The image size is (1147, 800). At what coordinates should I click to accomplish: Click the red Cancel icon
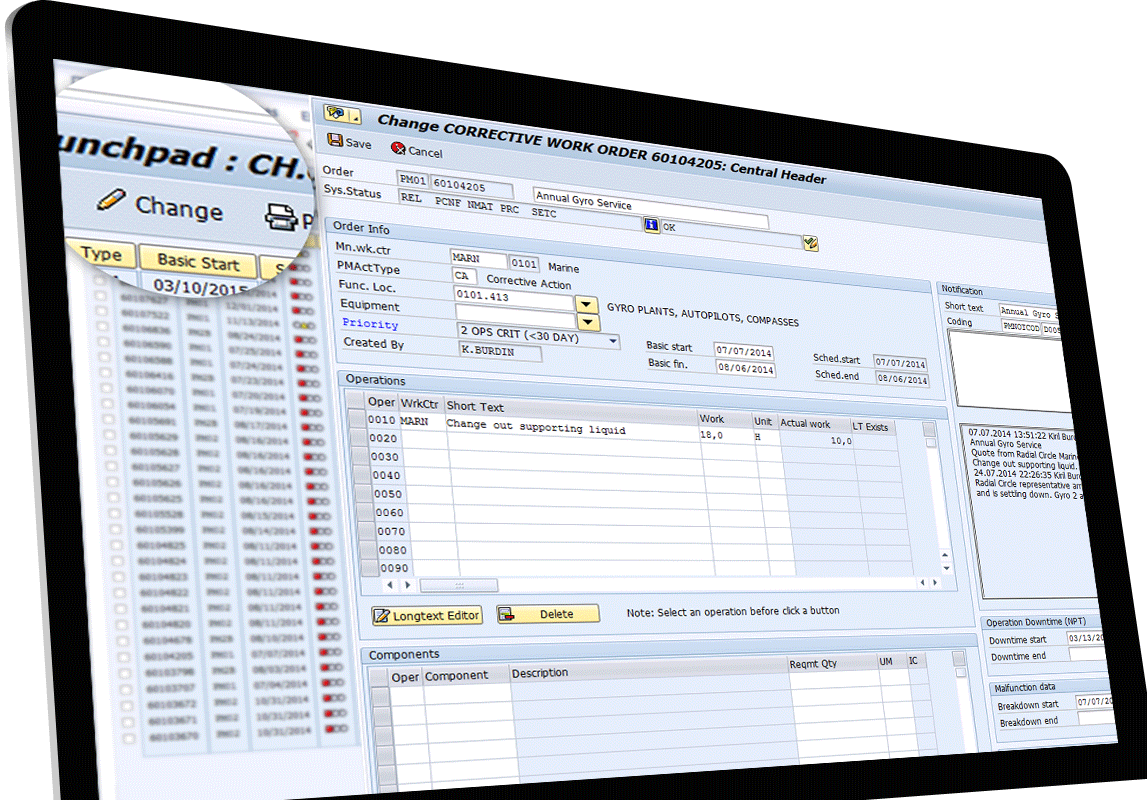pos(398,149)
